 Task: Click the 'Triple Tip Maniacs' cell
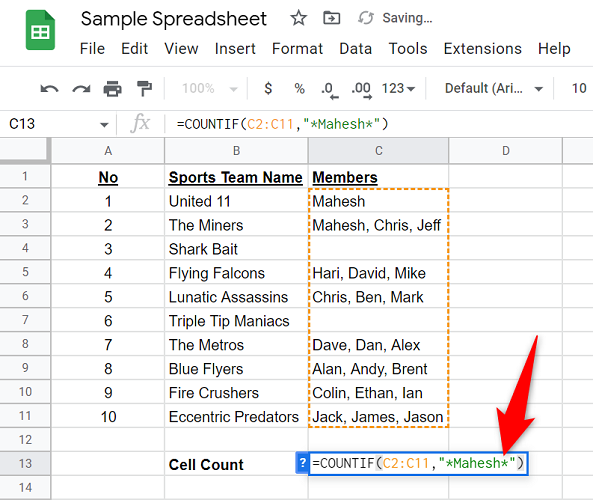coord(236,320)
